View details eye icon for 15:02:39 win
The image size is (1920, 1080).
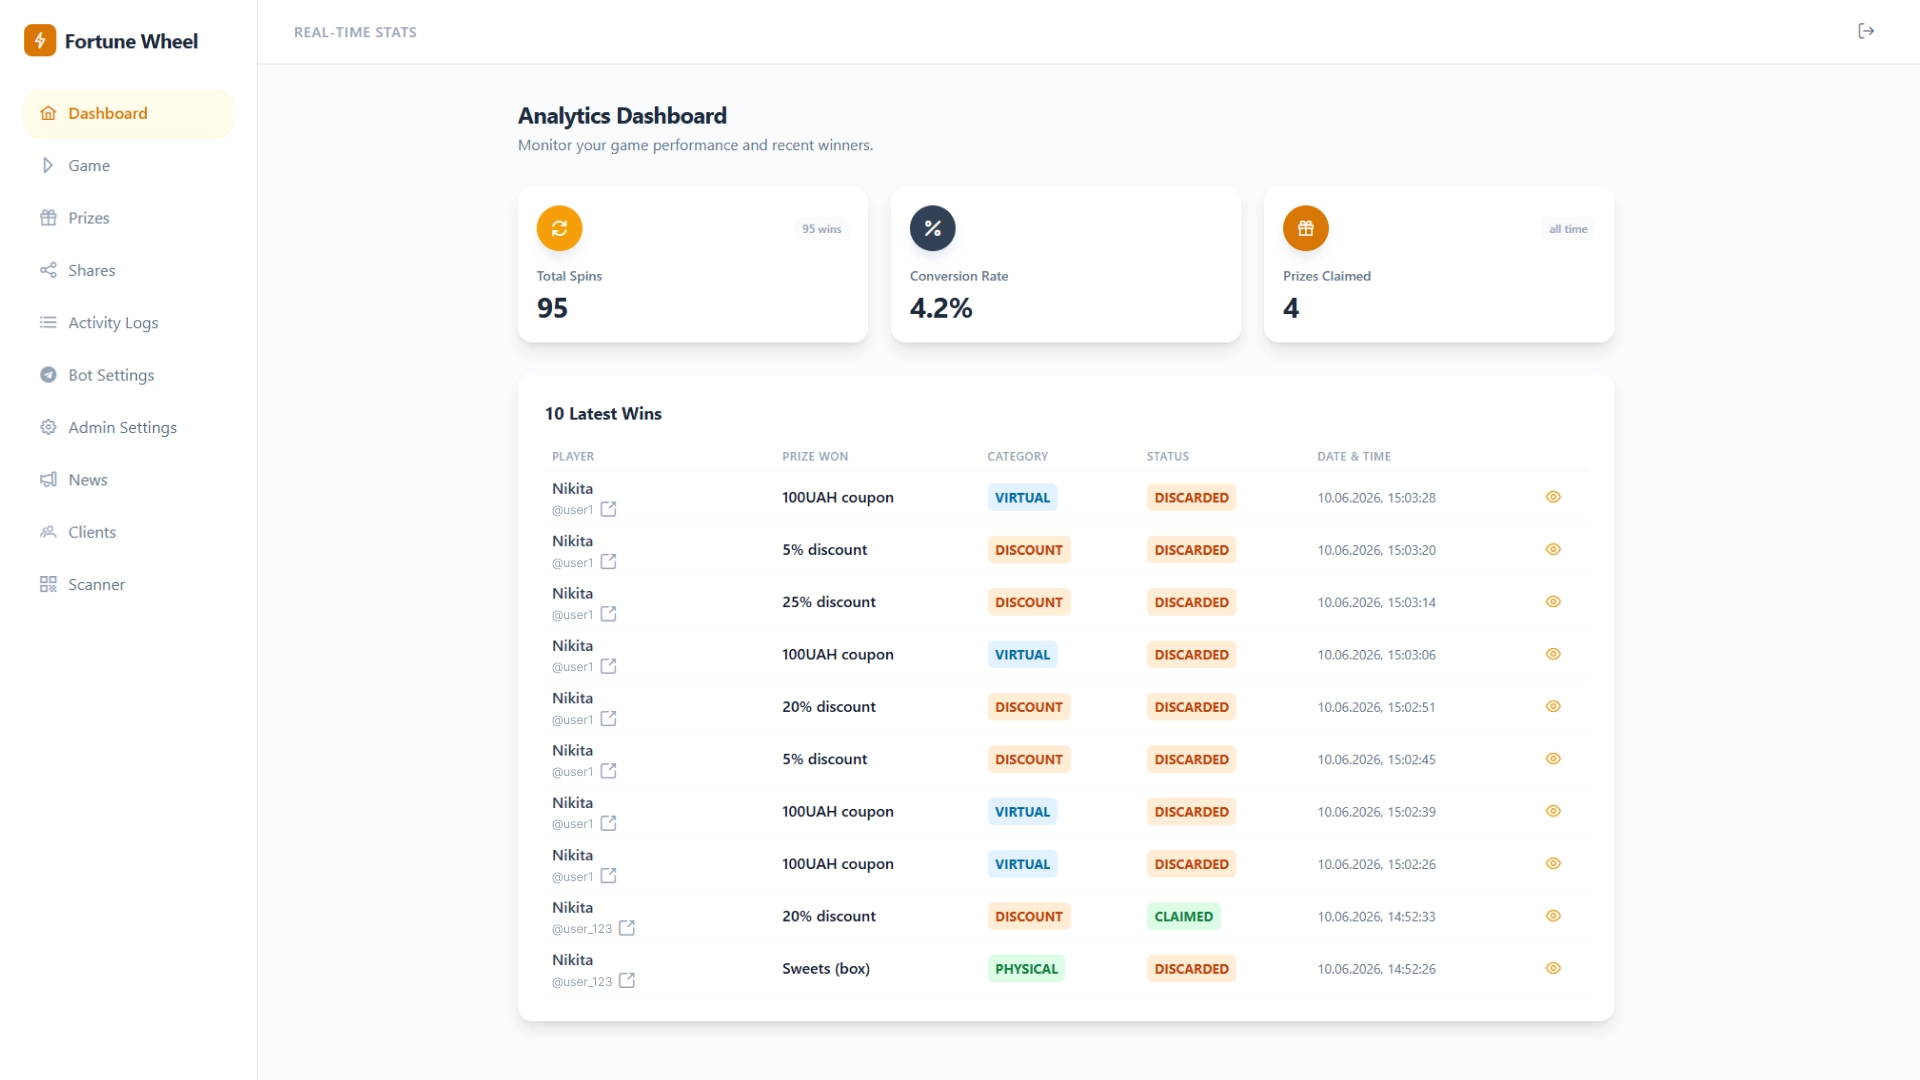coord(1553,811)
